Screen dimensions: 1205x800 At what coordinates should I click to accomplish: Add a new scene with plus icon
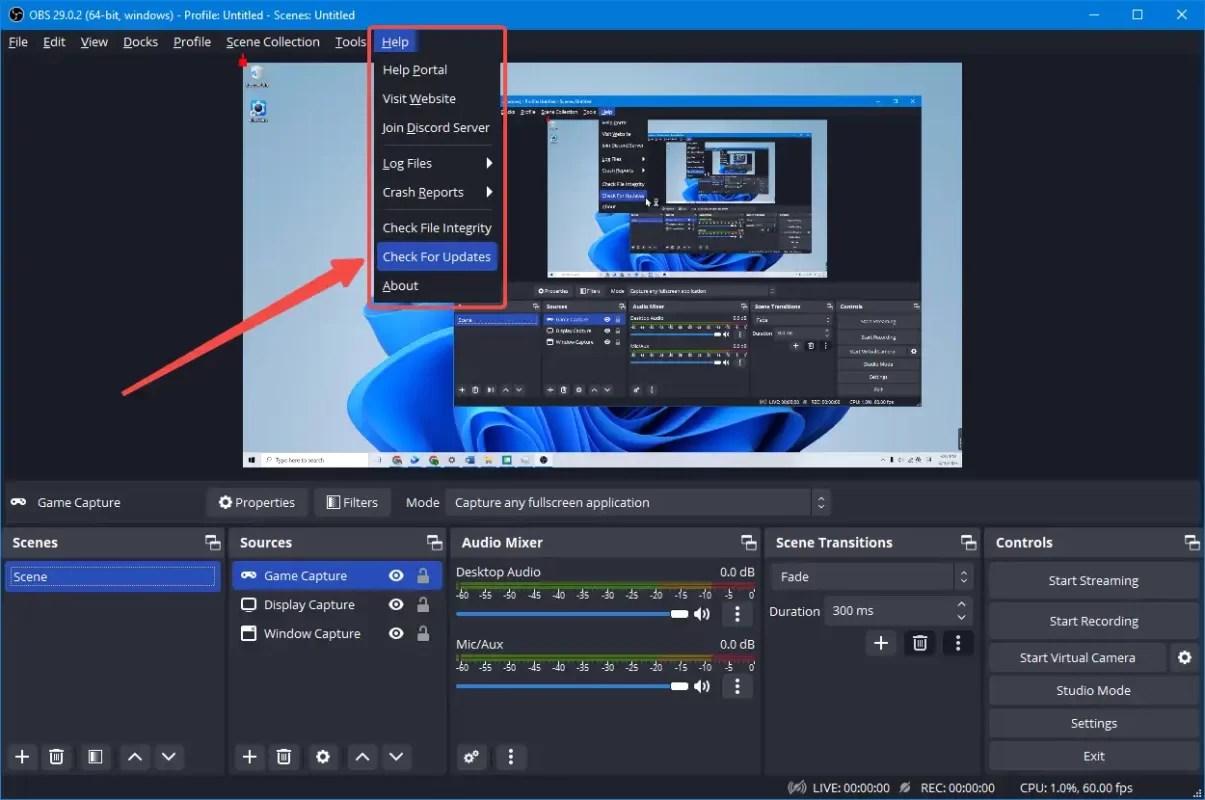point(21,757)
